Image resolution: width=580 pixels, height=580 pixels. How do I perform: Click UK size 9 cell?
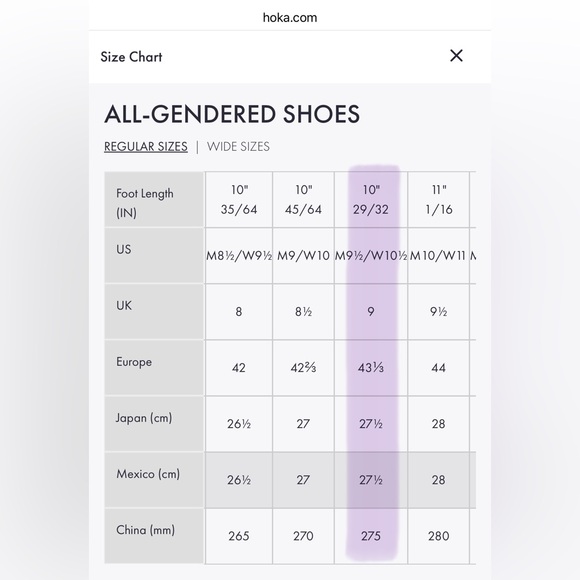pos(371,312)
